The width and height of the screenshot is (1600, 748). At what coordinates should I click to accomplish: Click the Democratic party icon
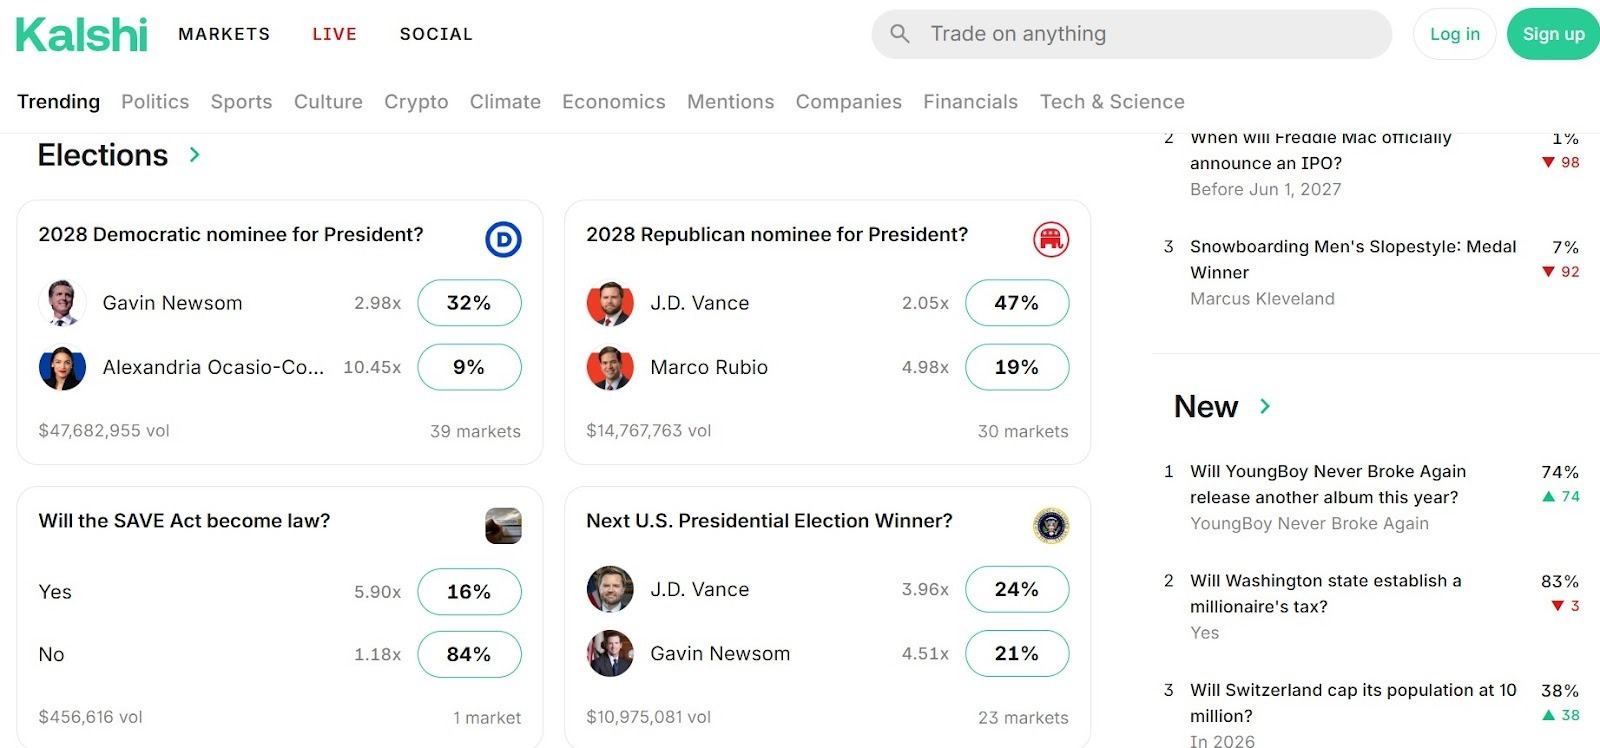pyautogui.click(x=503, y=240)
